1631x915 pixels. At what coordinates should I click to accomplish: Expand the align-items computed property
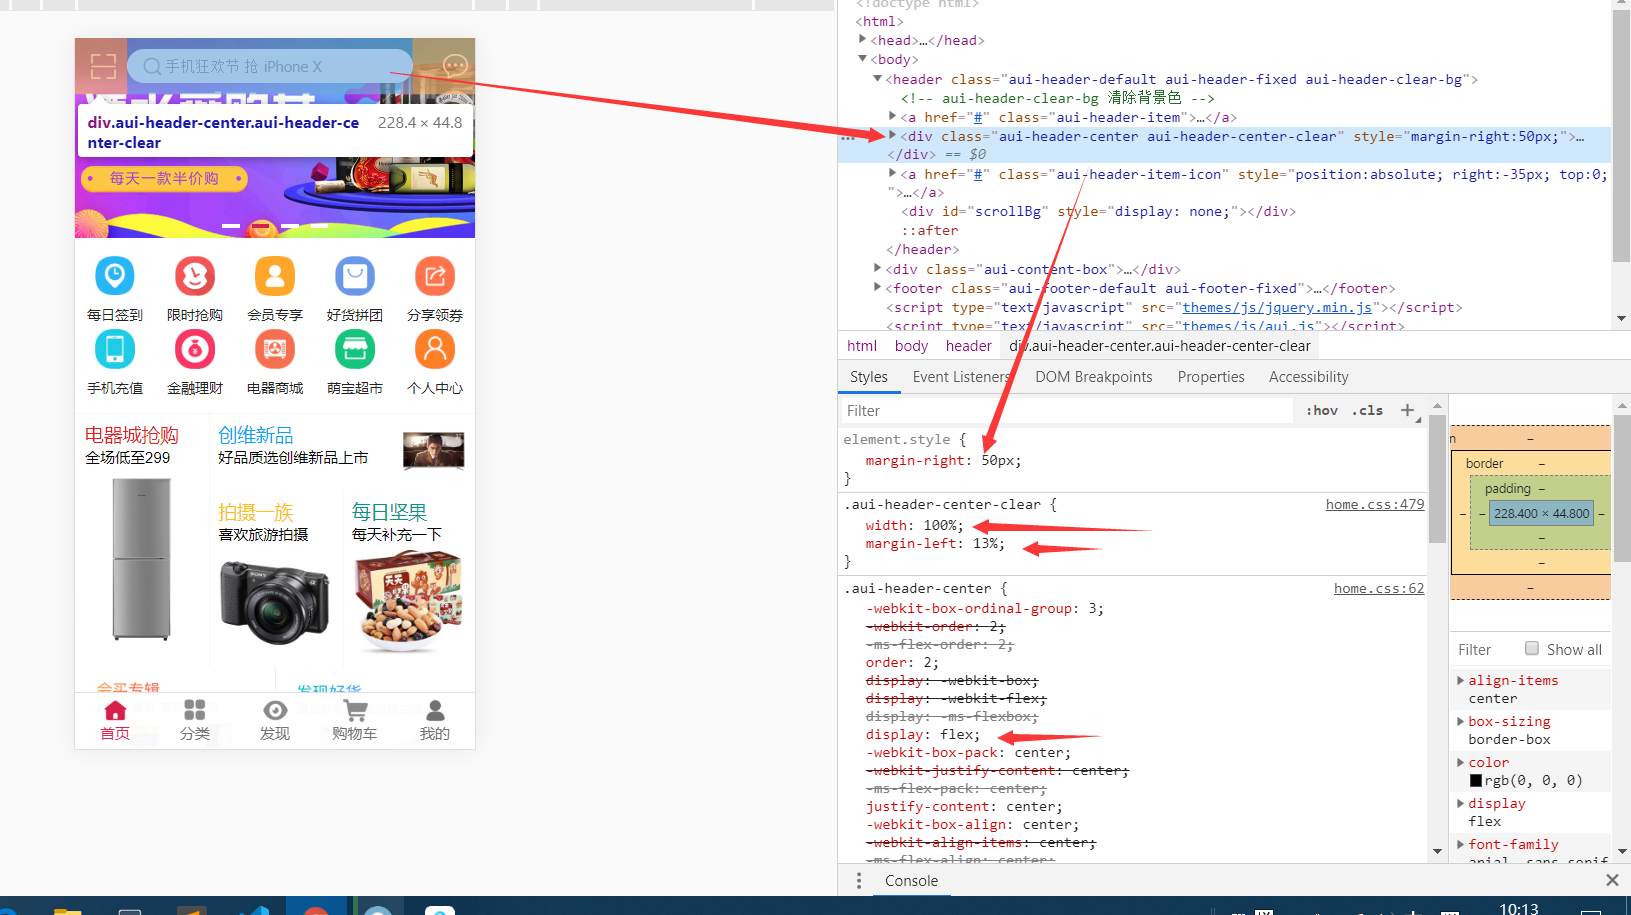[1460, 680]
